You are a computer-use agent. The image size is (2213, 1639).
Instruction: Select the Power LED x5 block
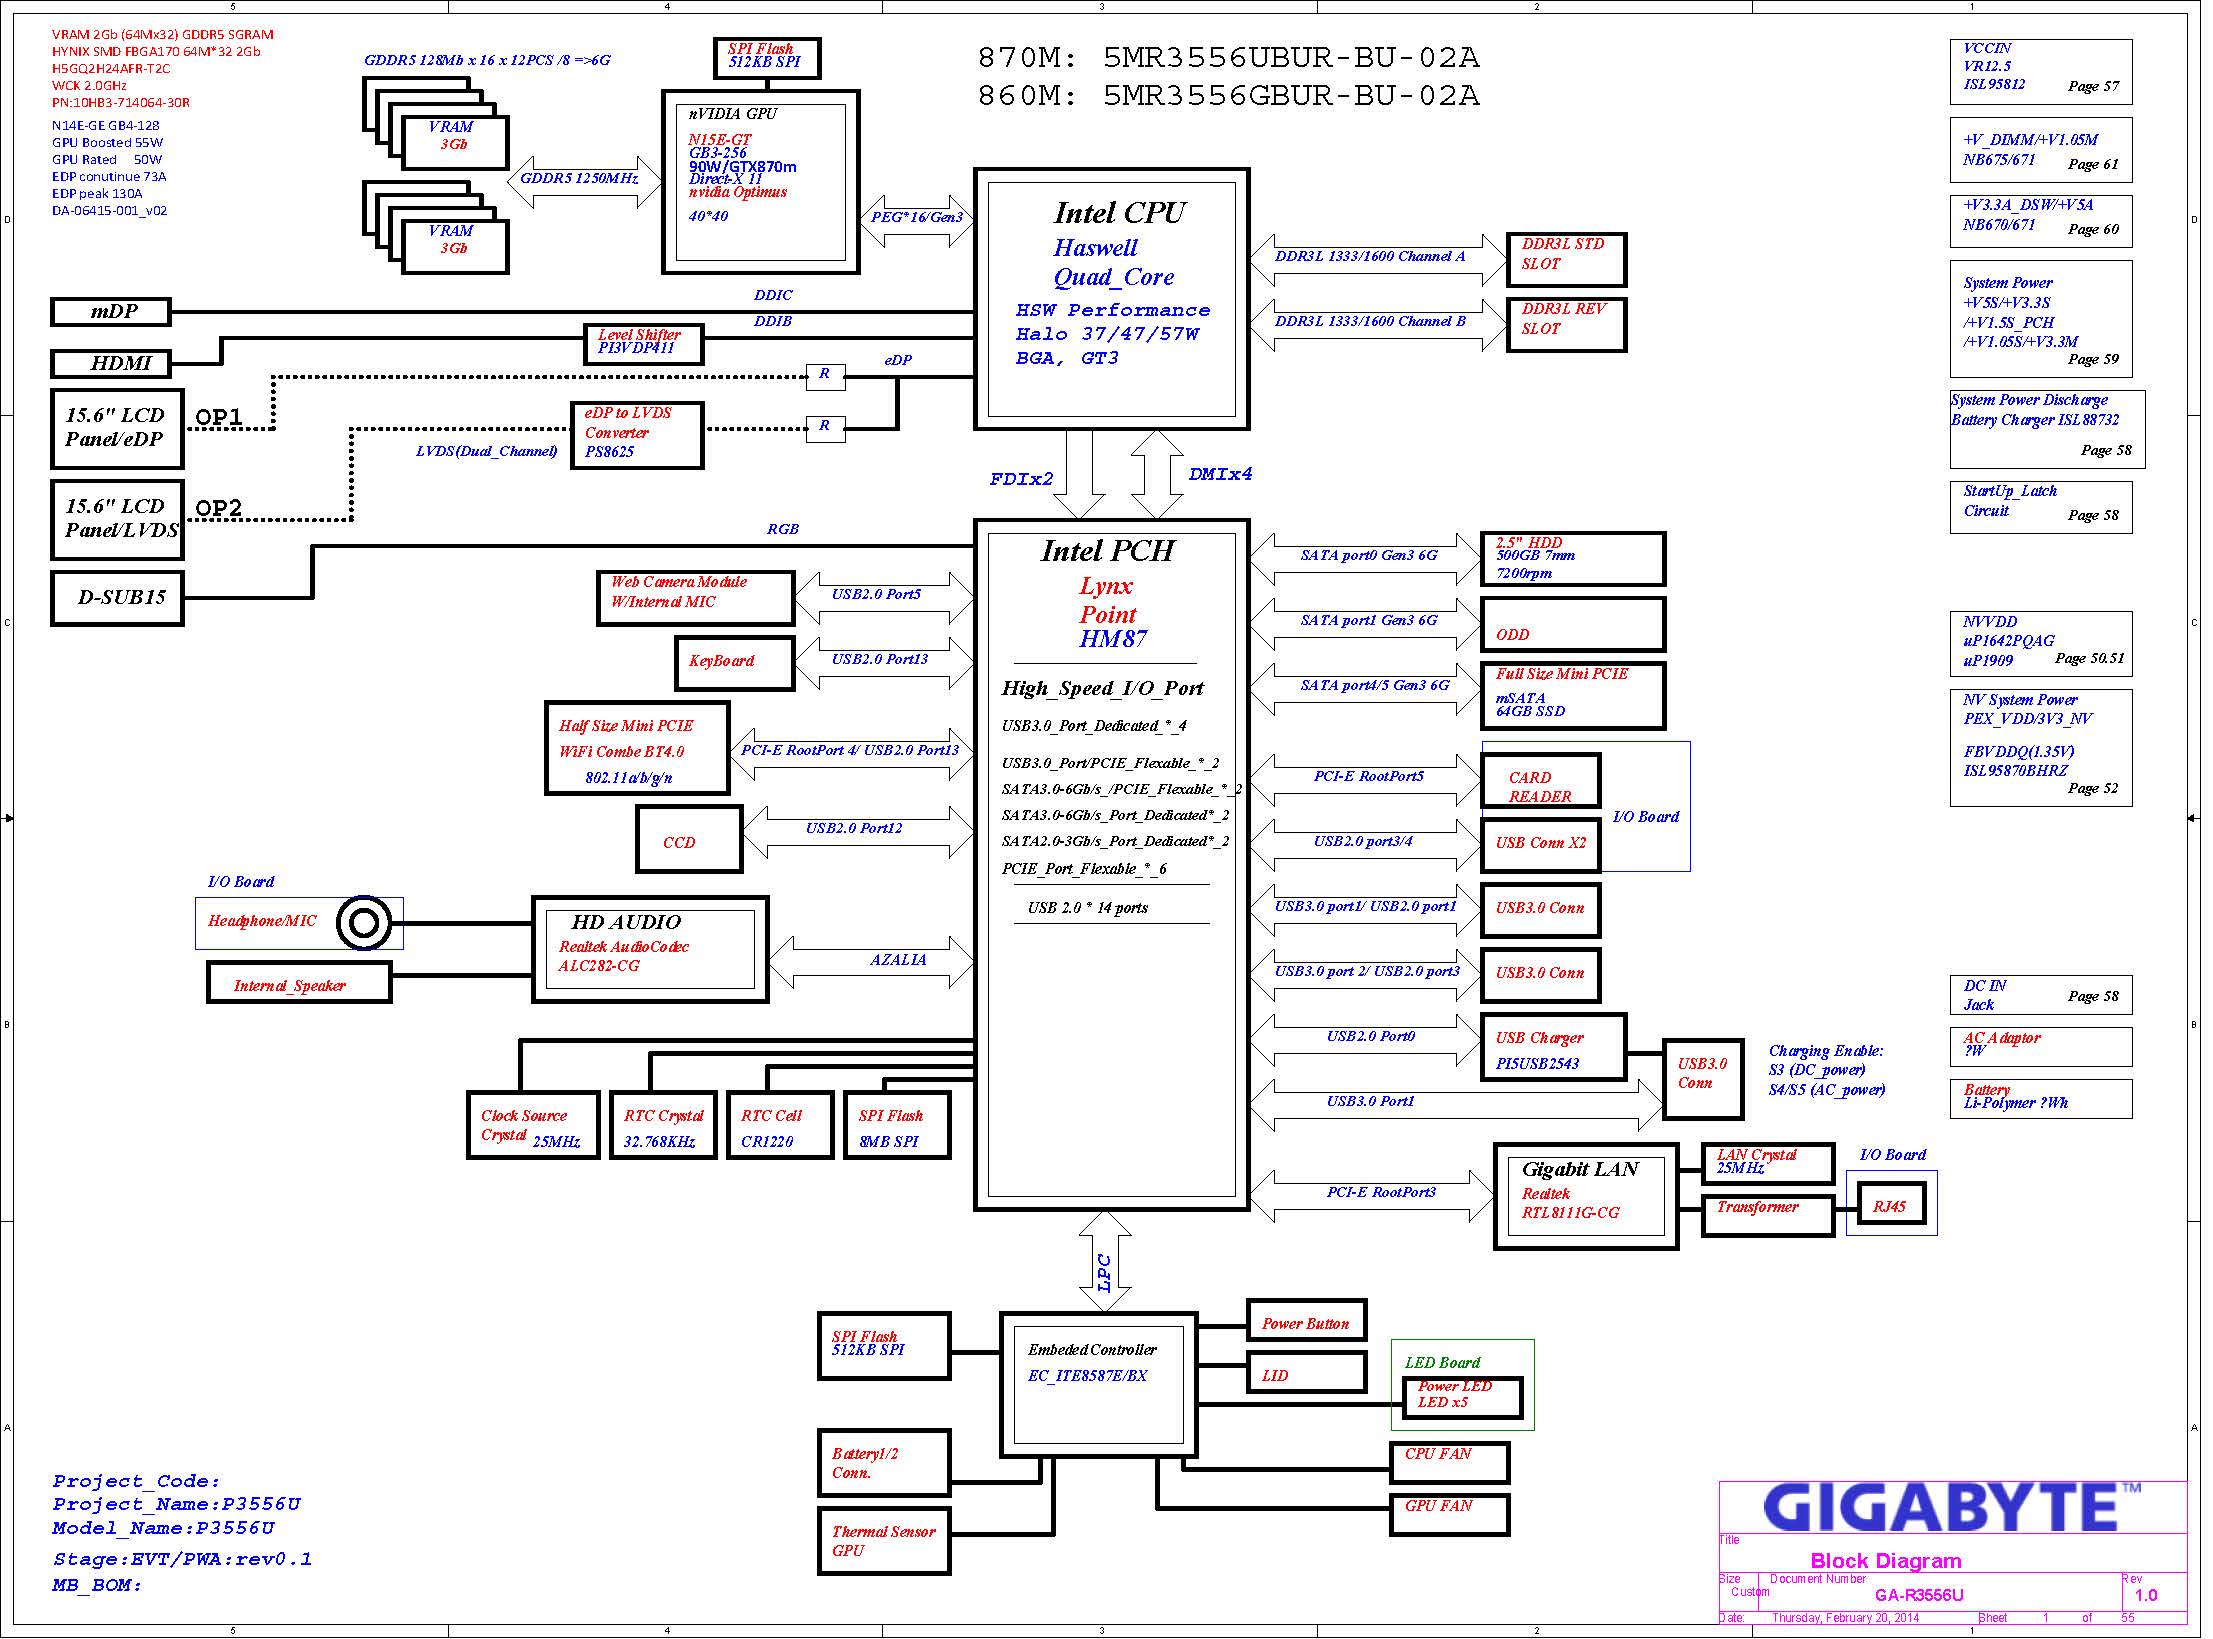tap(1462, 1398)
